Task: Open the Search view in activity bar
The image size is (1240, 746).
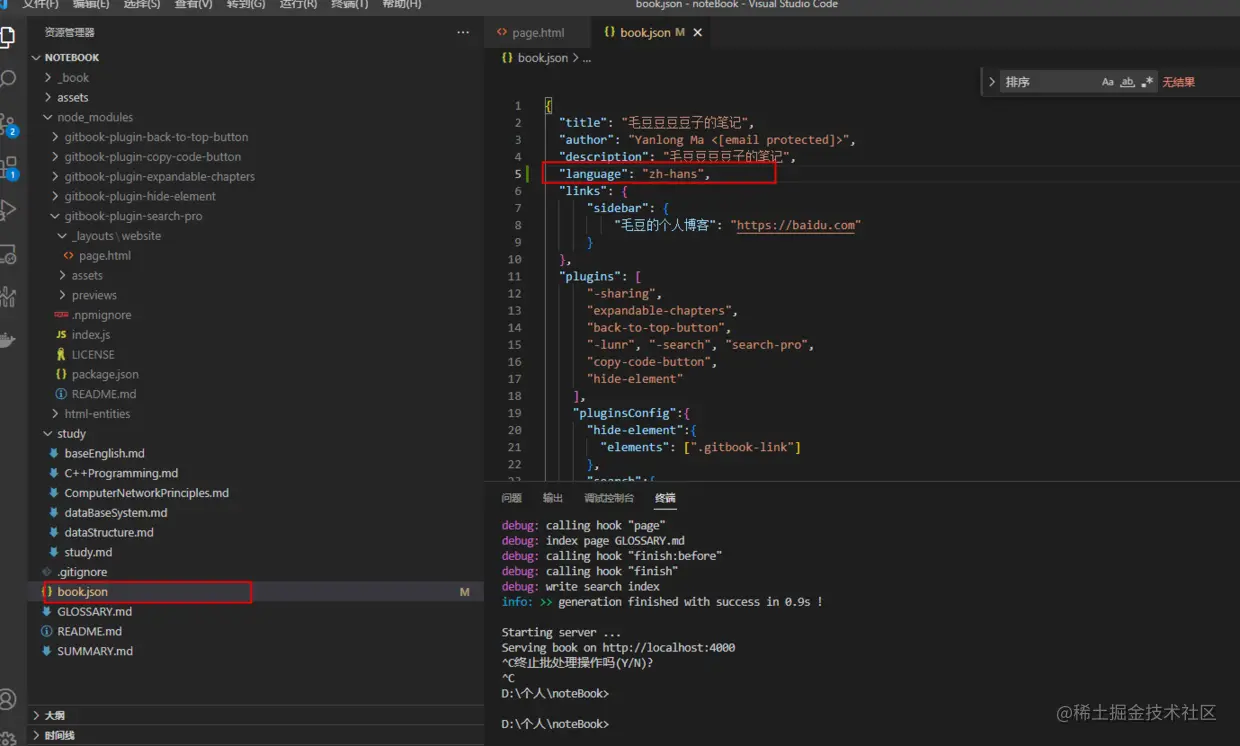Action: pos(8,79)
